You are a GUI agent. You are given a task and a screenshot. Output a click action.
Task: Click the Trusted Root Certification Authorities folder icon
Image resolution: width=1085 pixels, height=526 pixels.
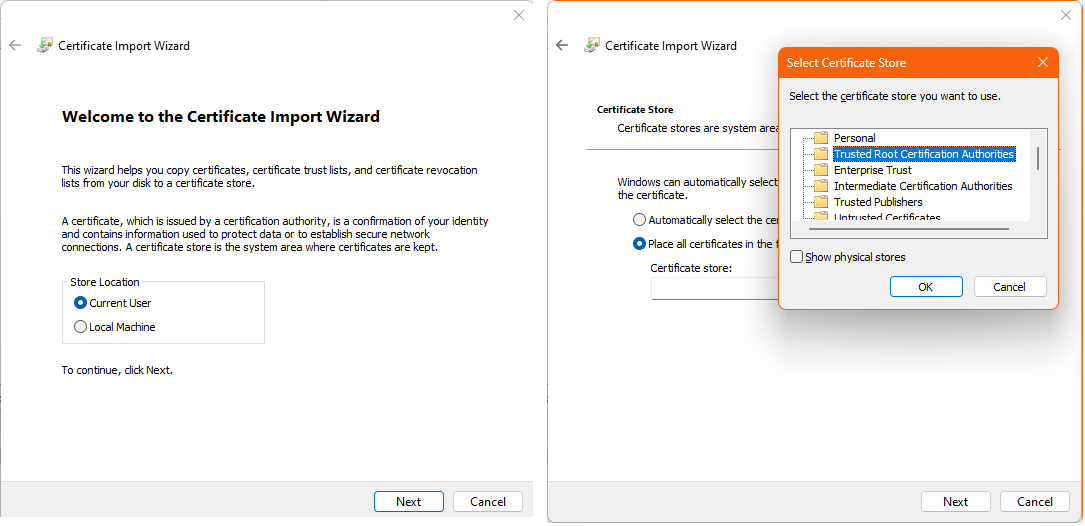click(x=821, y=154)
